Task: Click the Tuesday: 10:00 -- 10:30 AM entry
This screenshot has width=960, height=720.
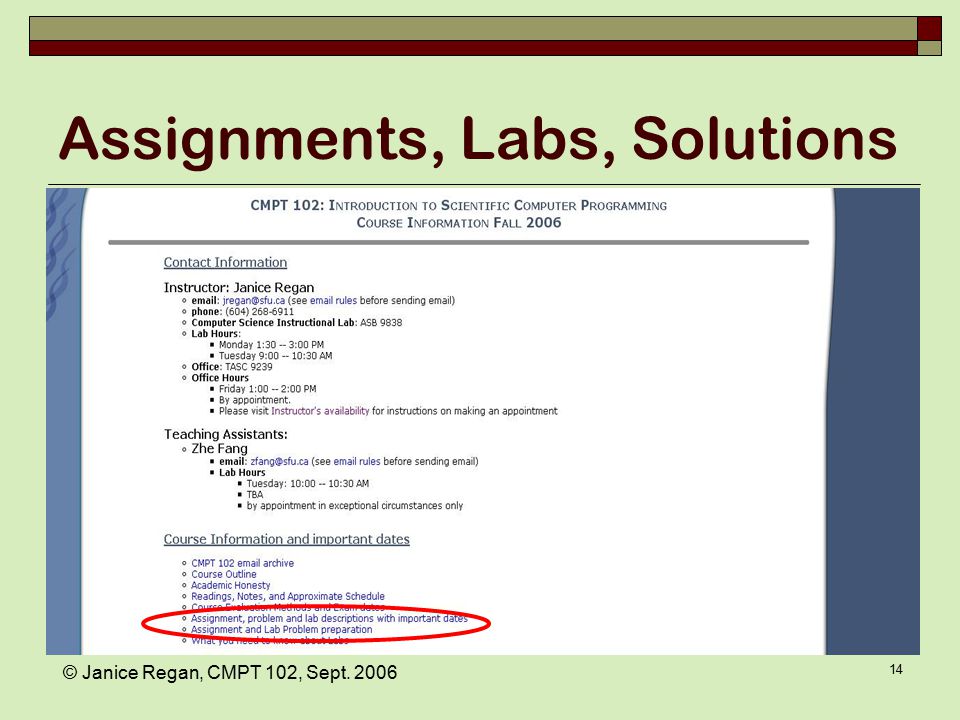Action: tap(307, 484)
